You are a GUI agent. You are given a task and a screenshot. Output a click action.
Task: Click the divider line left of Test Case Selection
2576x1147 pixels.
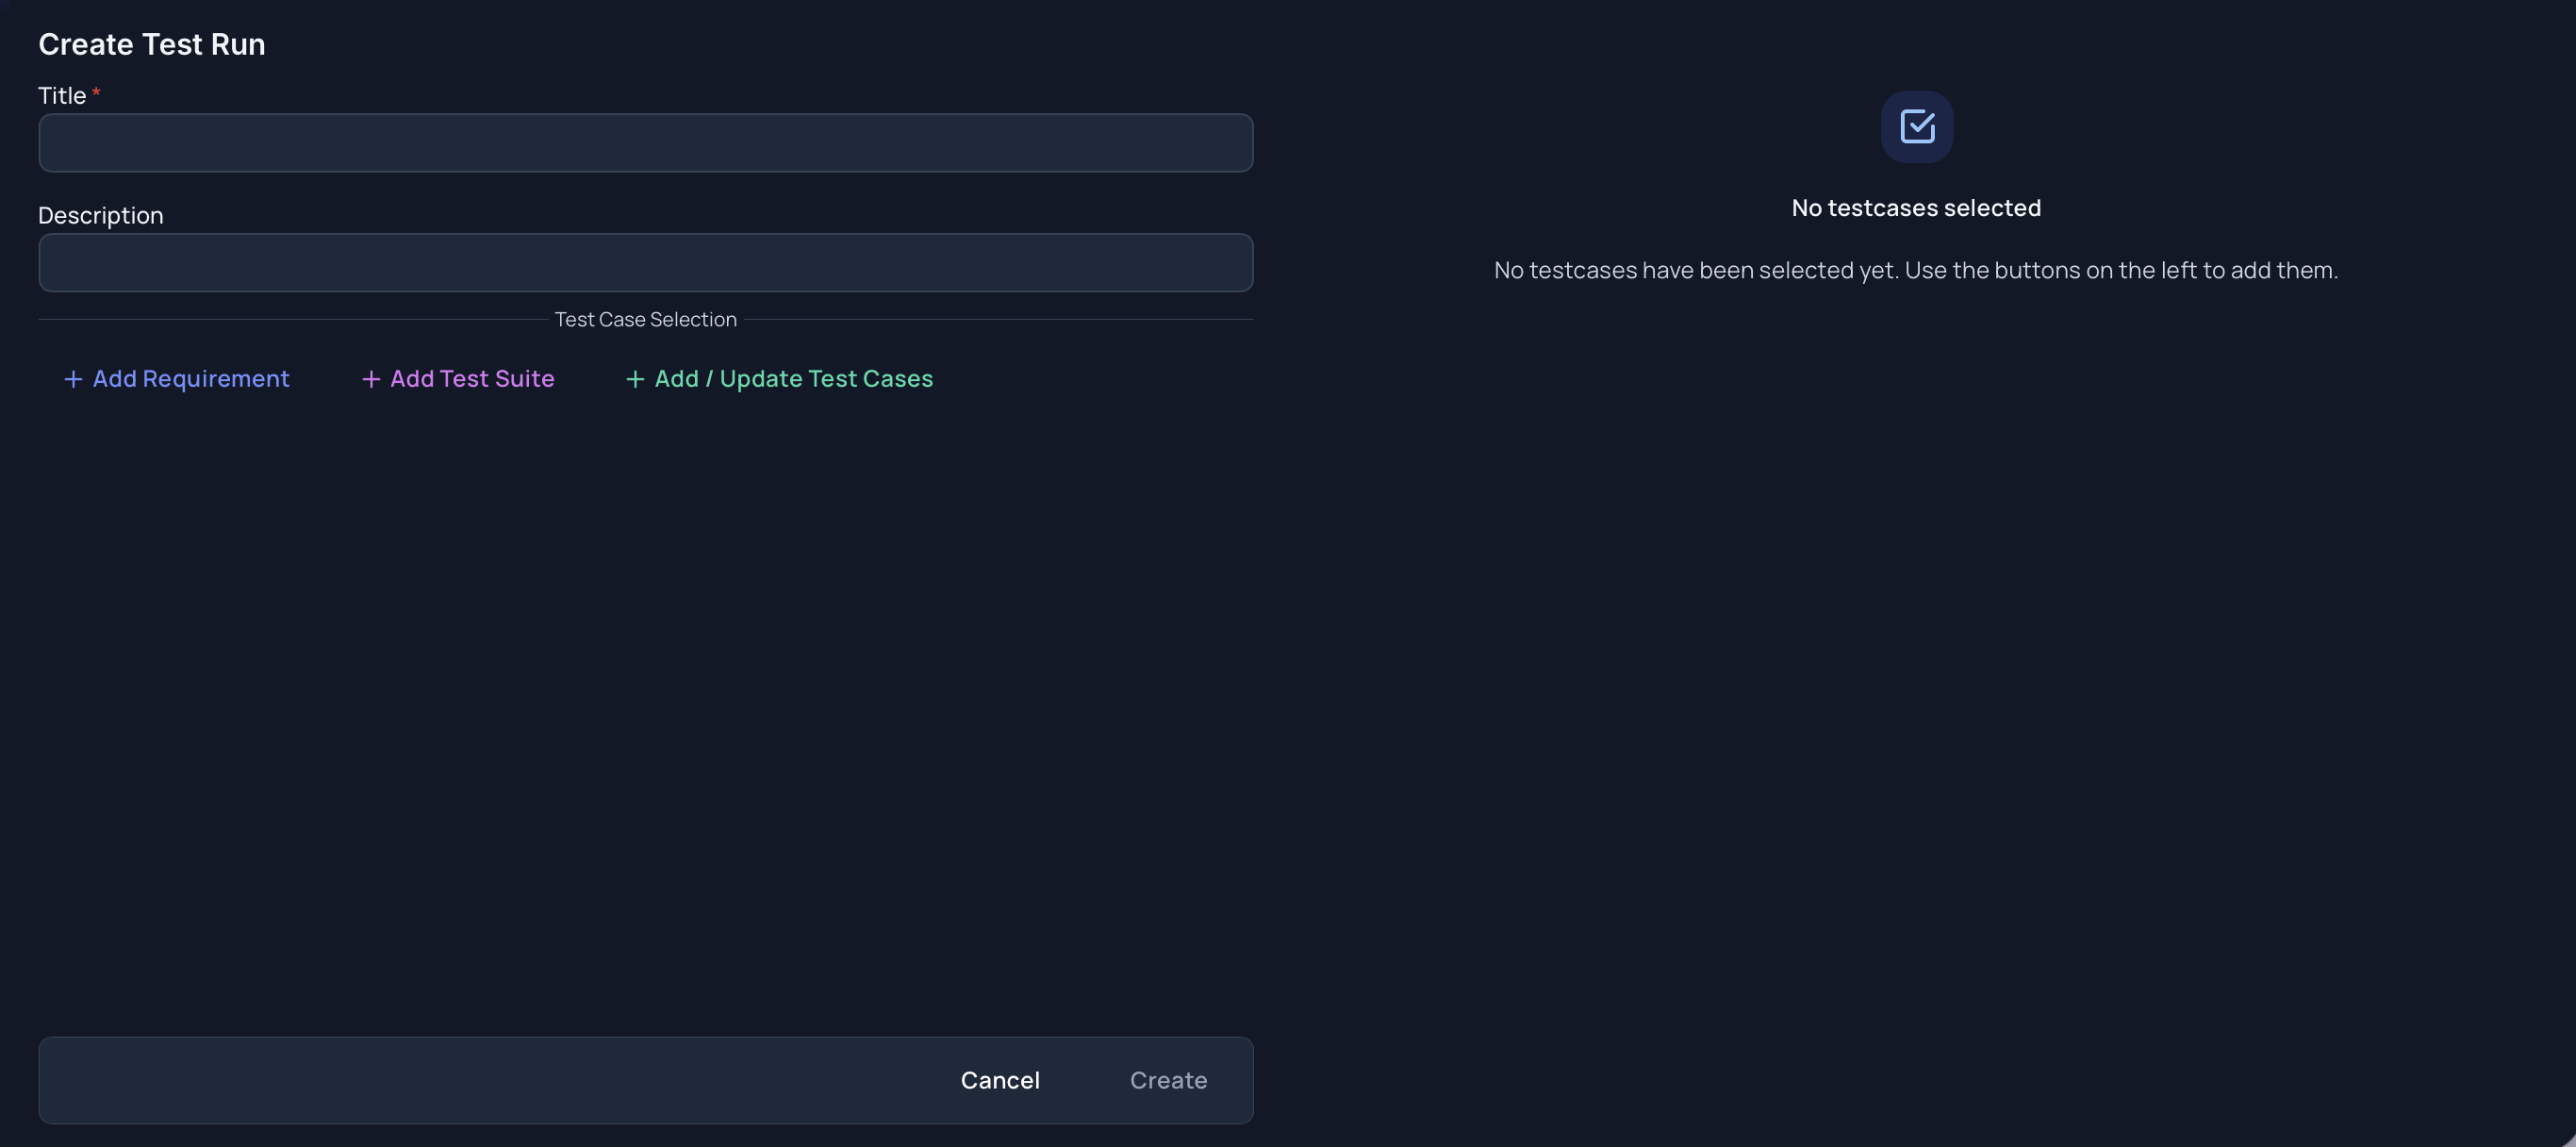[x=293, y=320]
